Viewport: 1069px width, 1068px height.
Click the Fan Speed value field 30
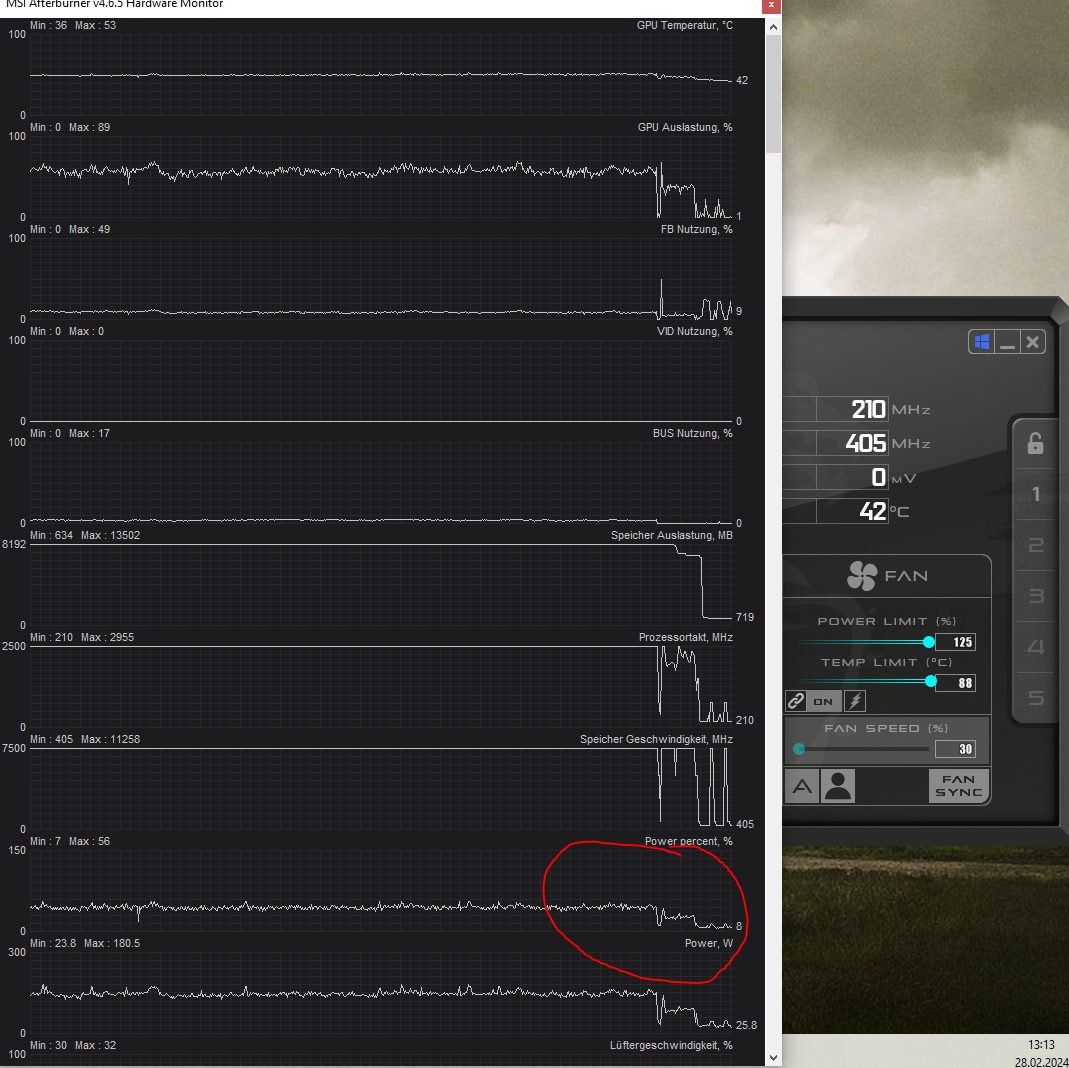click(955, 749)
